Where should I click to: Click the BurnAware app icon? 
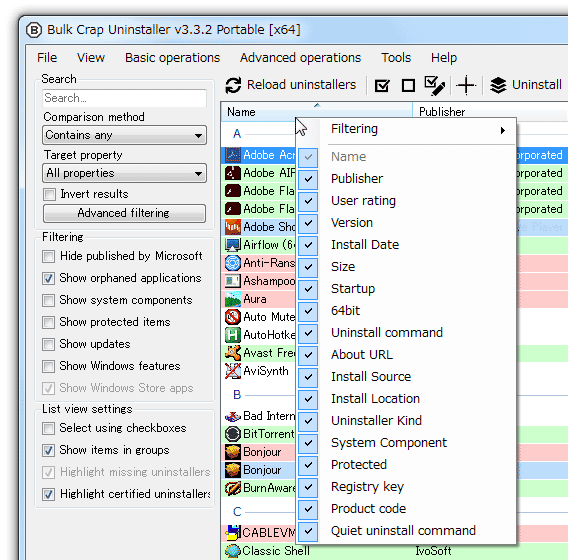(233, 488)
